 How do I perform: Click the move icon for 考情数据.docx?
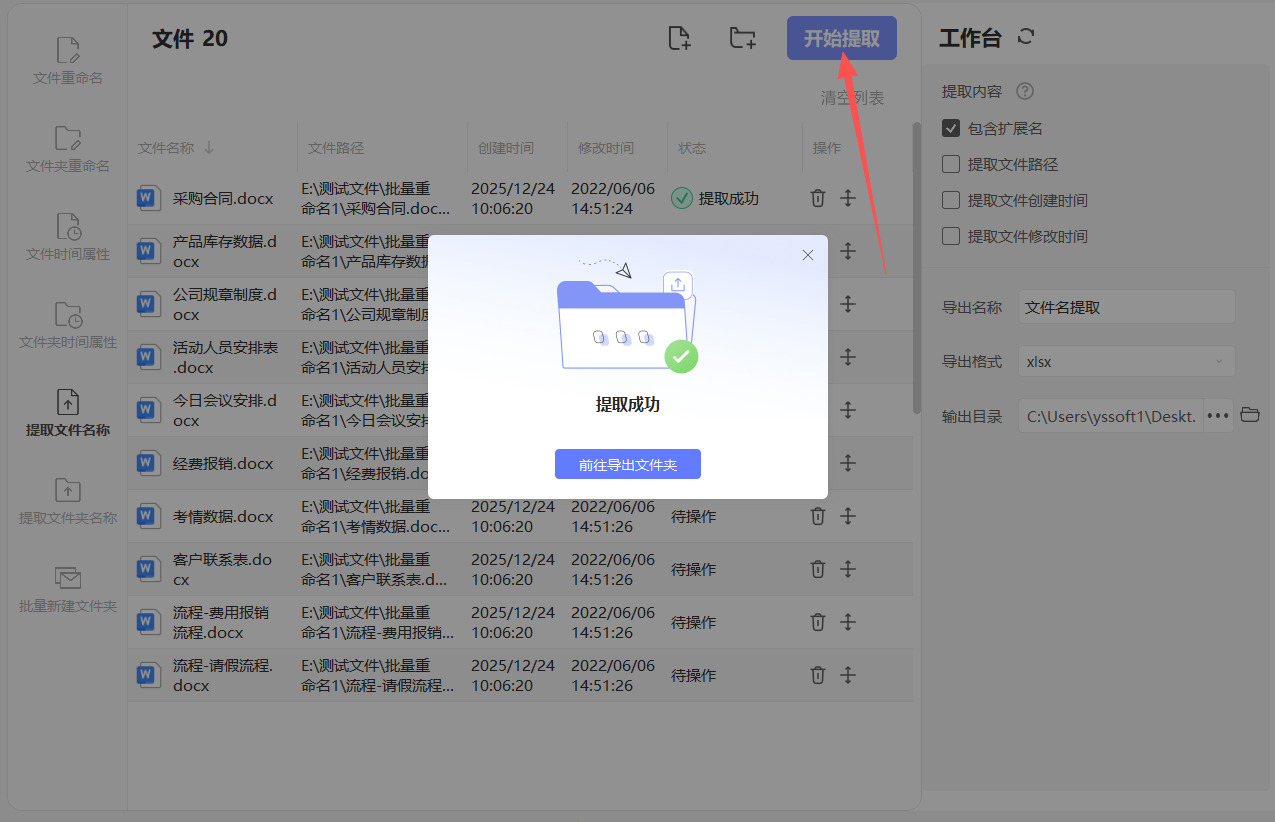[848, 516]
